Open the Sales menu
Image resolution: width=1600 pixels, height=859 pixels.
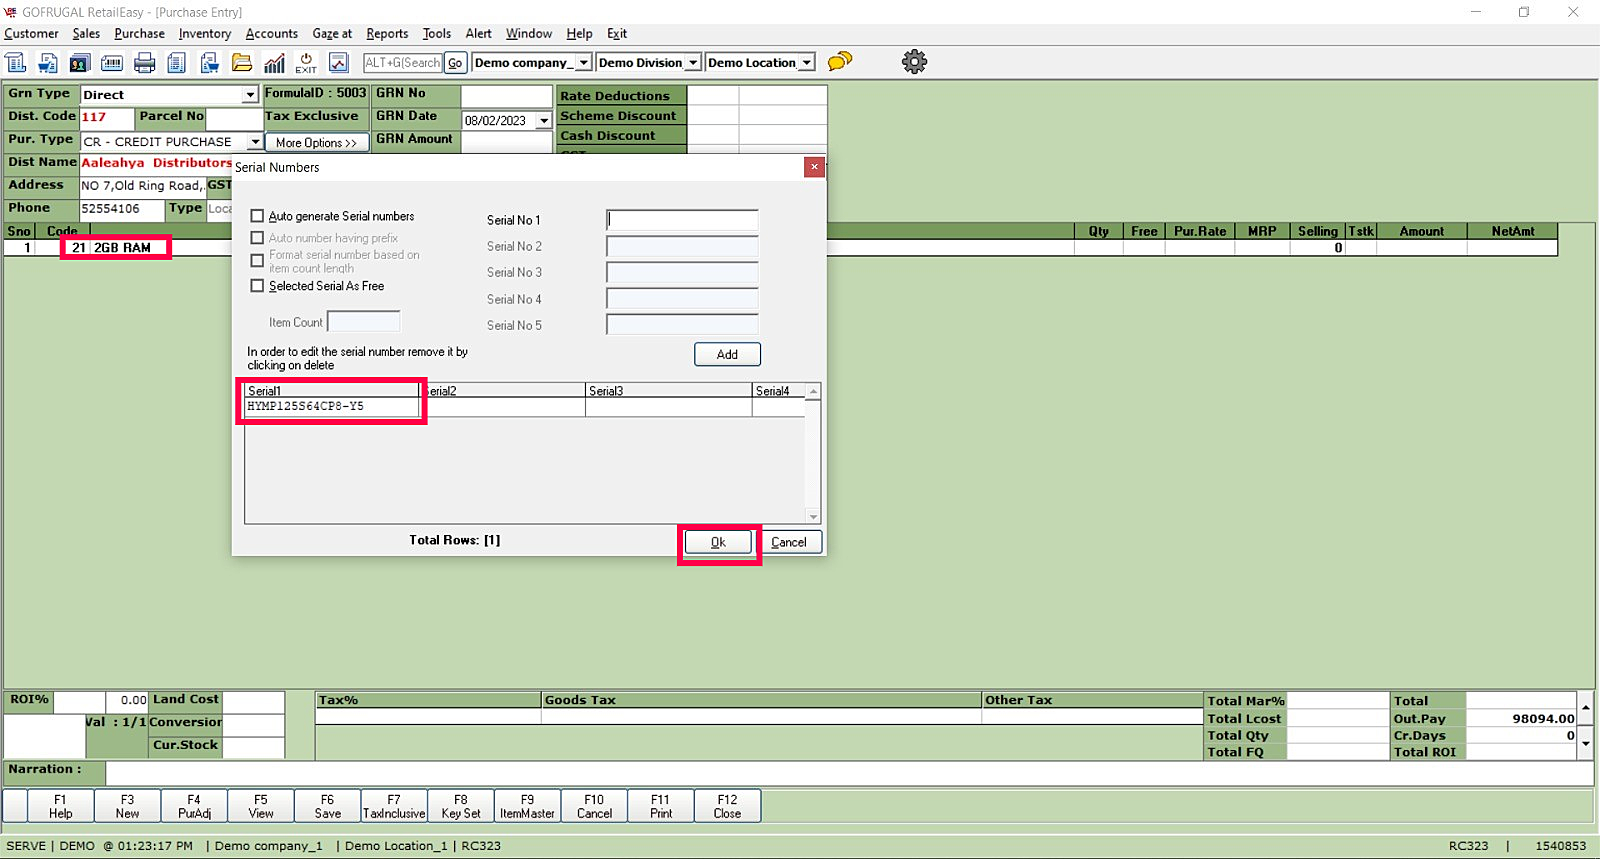point(86,34)
